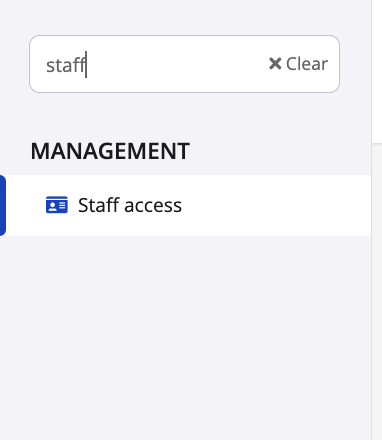Click the search box's rounded left edge
Screen dimensions: 382x440
click(x=30, y=64)
